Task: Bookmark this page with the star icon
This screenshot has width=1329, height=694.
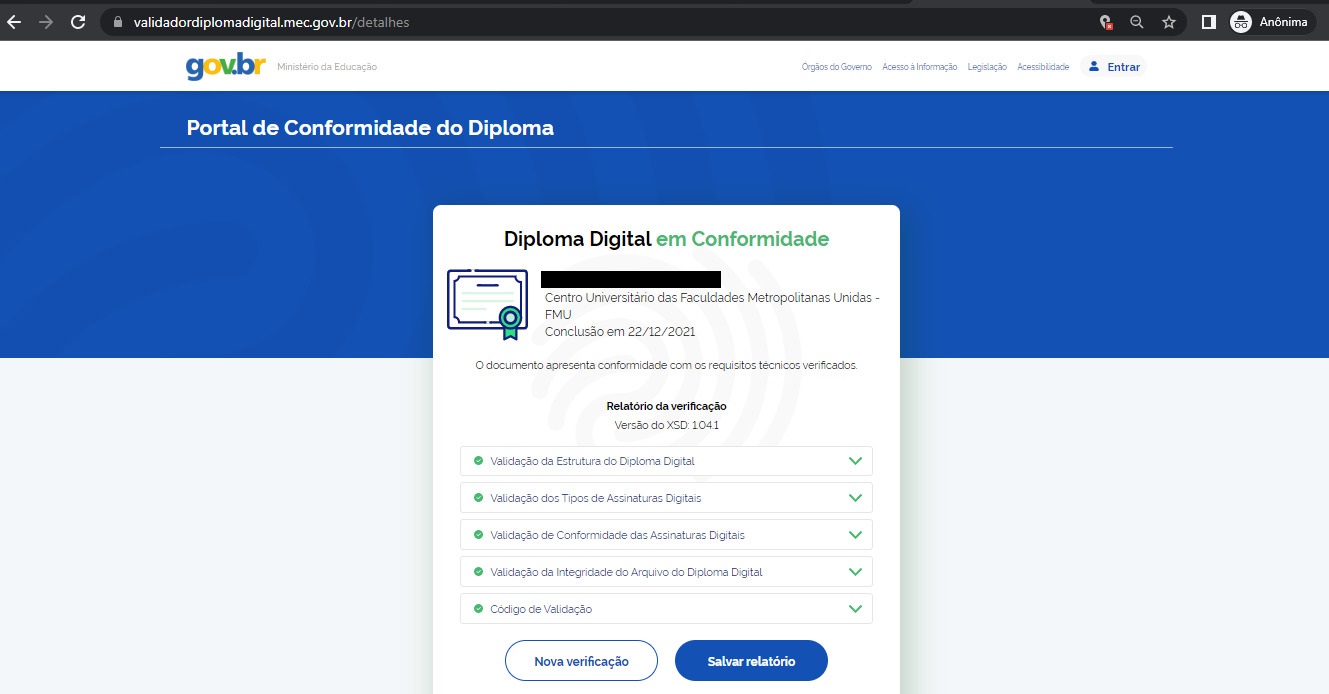Action: [x=1169, y=22]
